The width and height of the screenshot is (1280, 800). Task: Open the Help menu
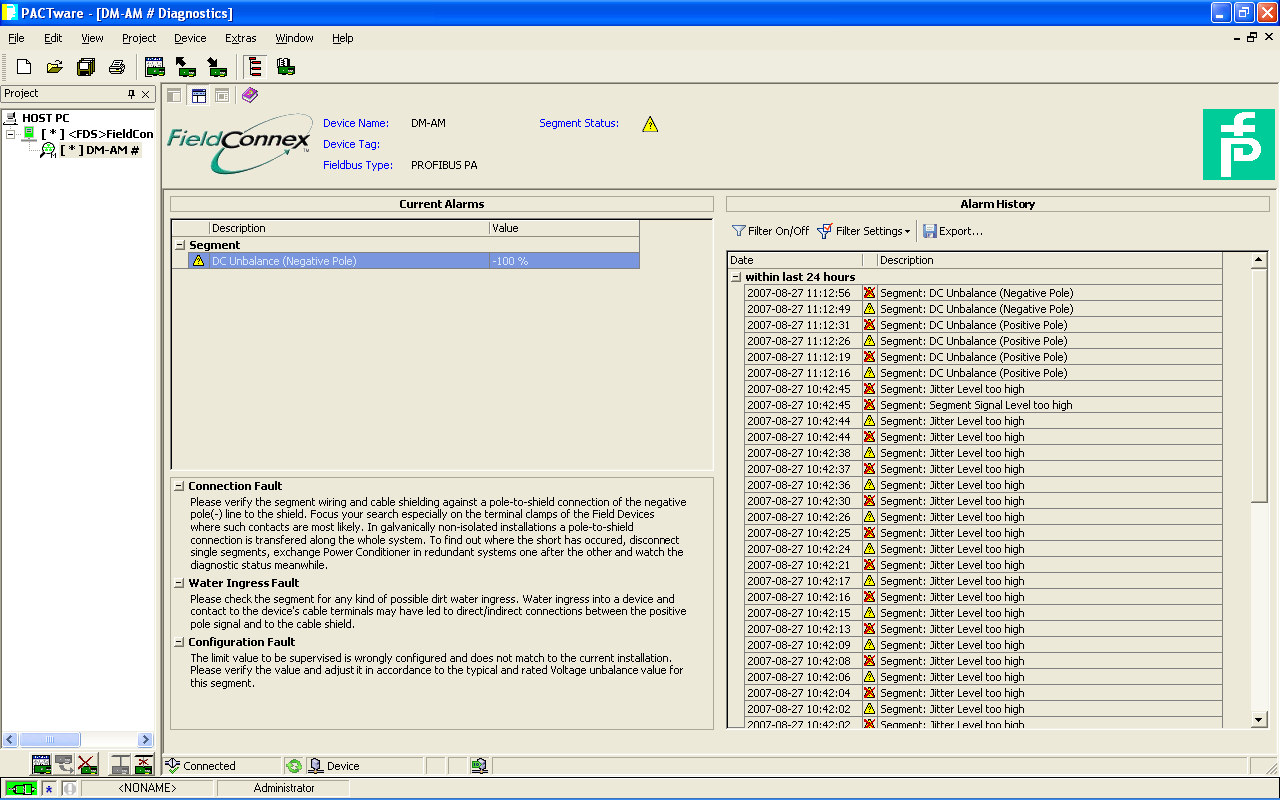(343, 38)
